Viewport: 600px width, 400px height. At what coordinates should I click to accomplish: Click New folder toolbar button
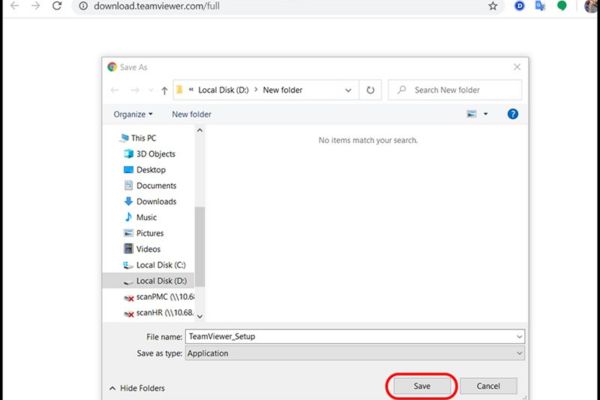pyautogui.click(x=191, y=114)
